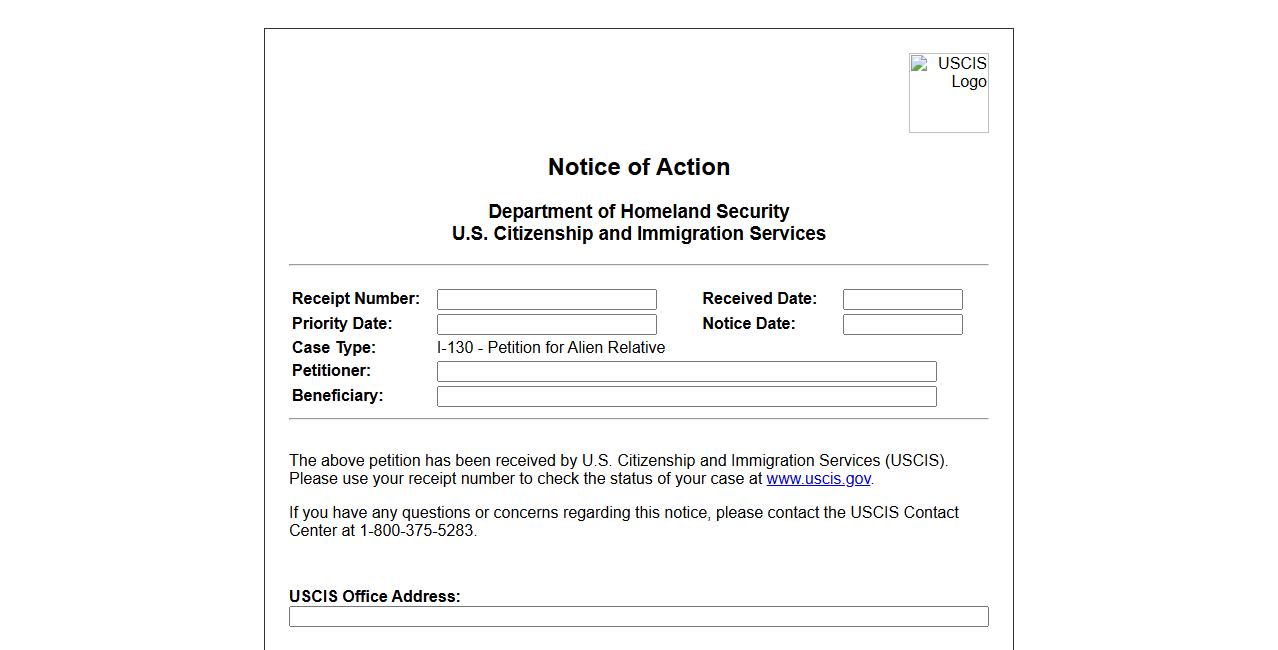Click the Notice Date label

(x=748, y=324)
